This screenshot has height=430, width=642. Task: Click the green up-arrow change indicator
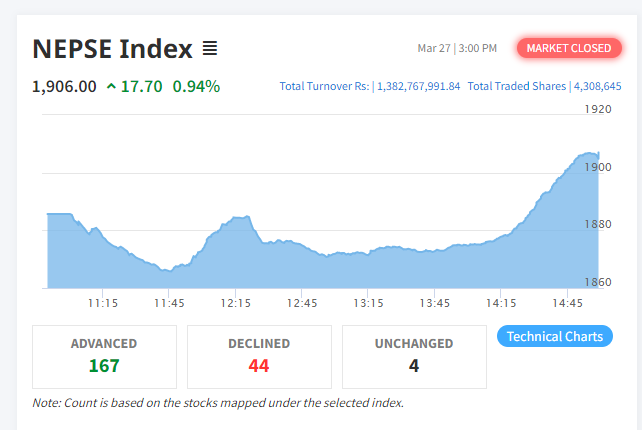point(110,87)
